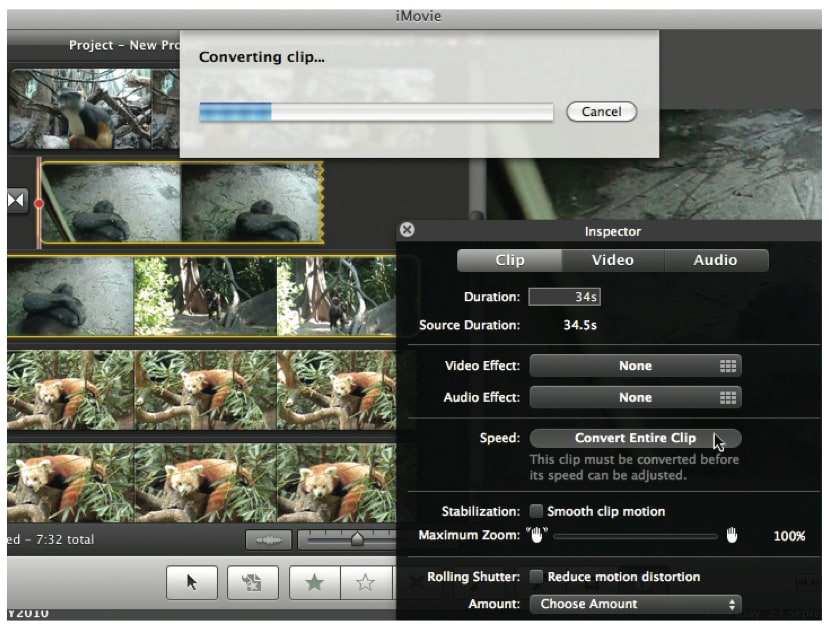Click the Project – New Project title
The width and height of the screenshot is (829, 629).
pos(124,45)
